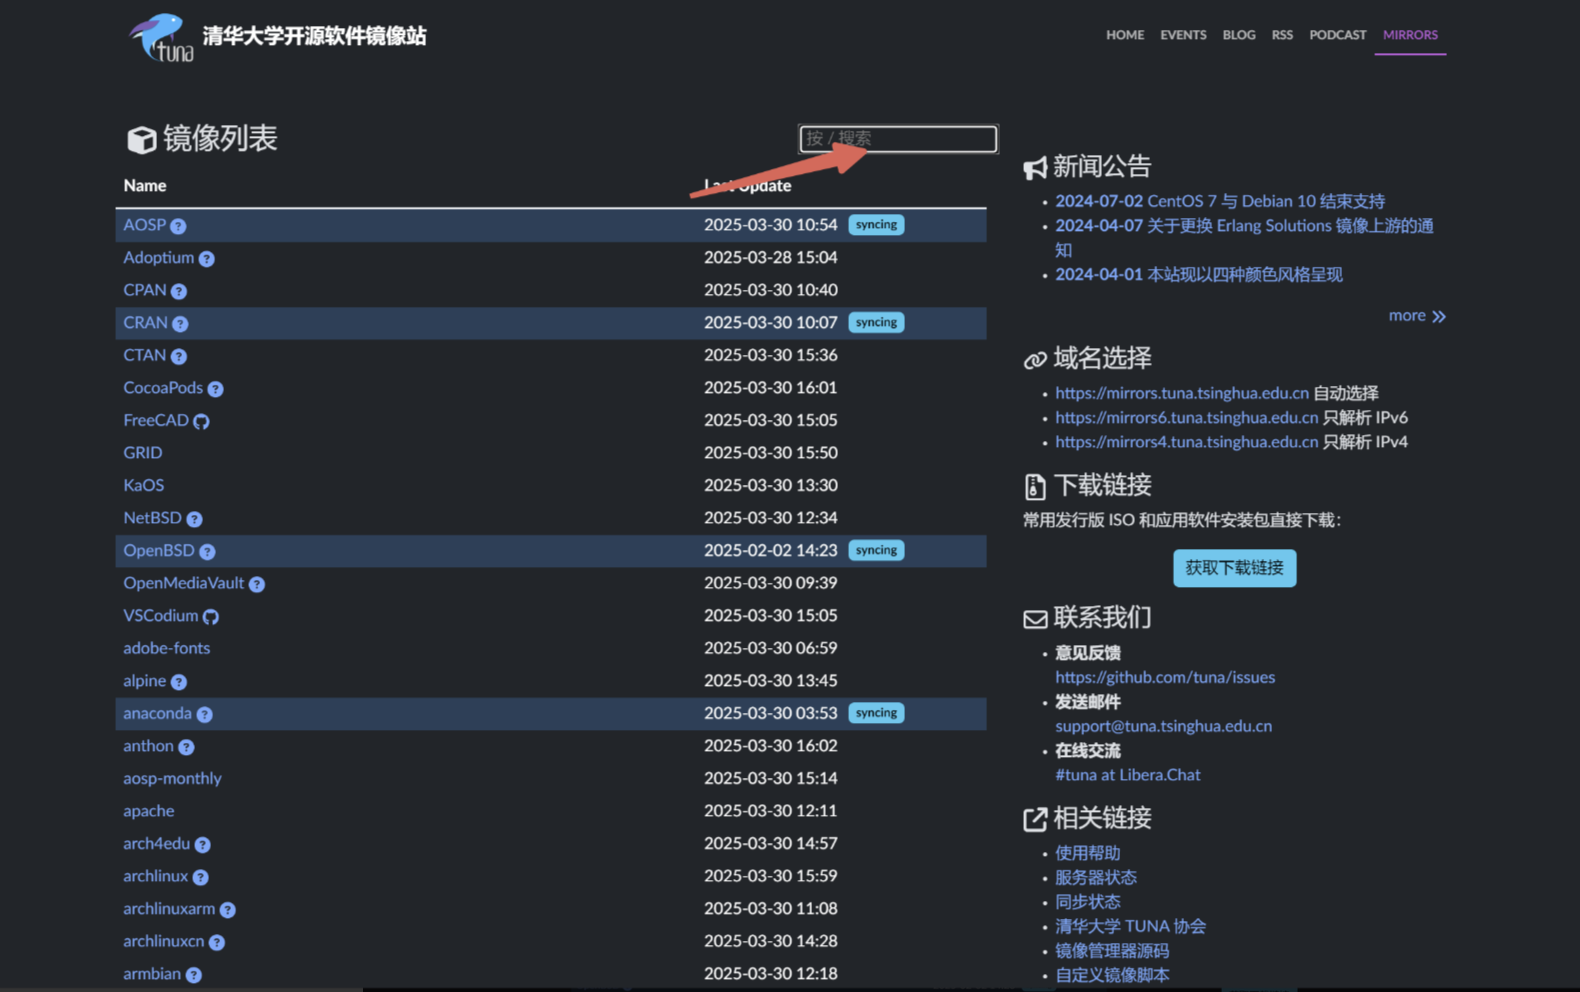This screenshot has width=1580, height=992.
Task: Click the help icon next to archlinux
Action: (x=200, y=877)
